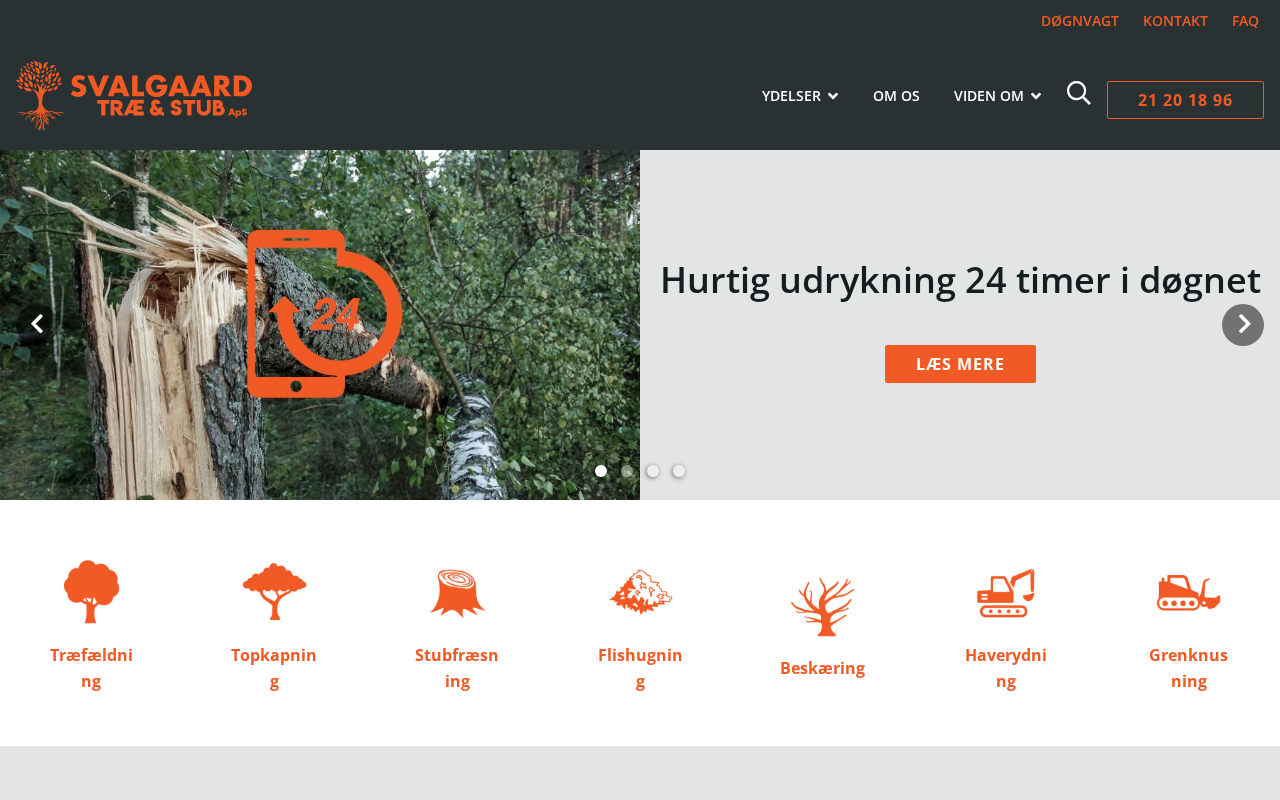This screenshot has height=800, width=1280.
Task: Click the Svalgaard Træ & Stub logo
Action: pyautogui.click(x=134, y=95)
